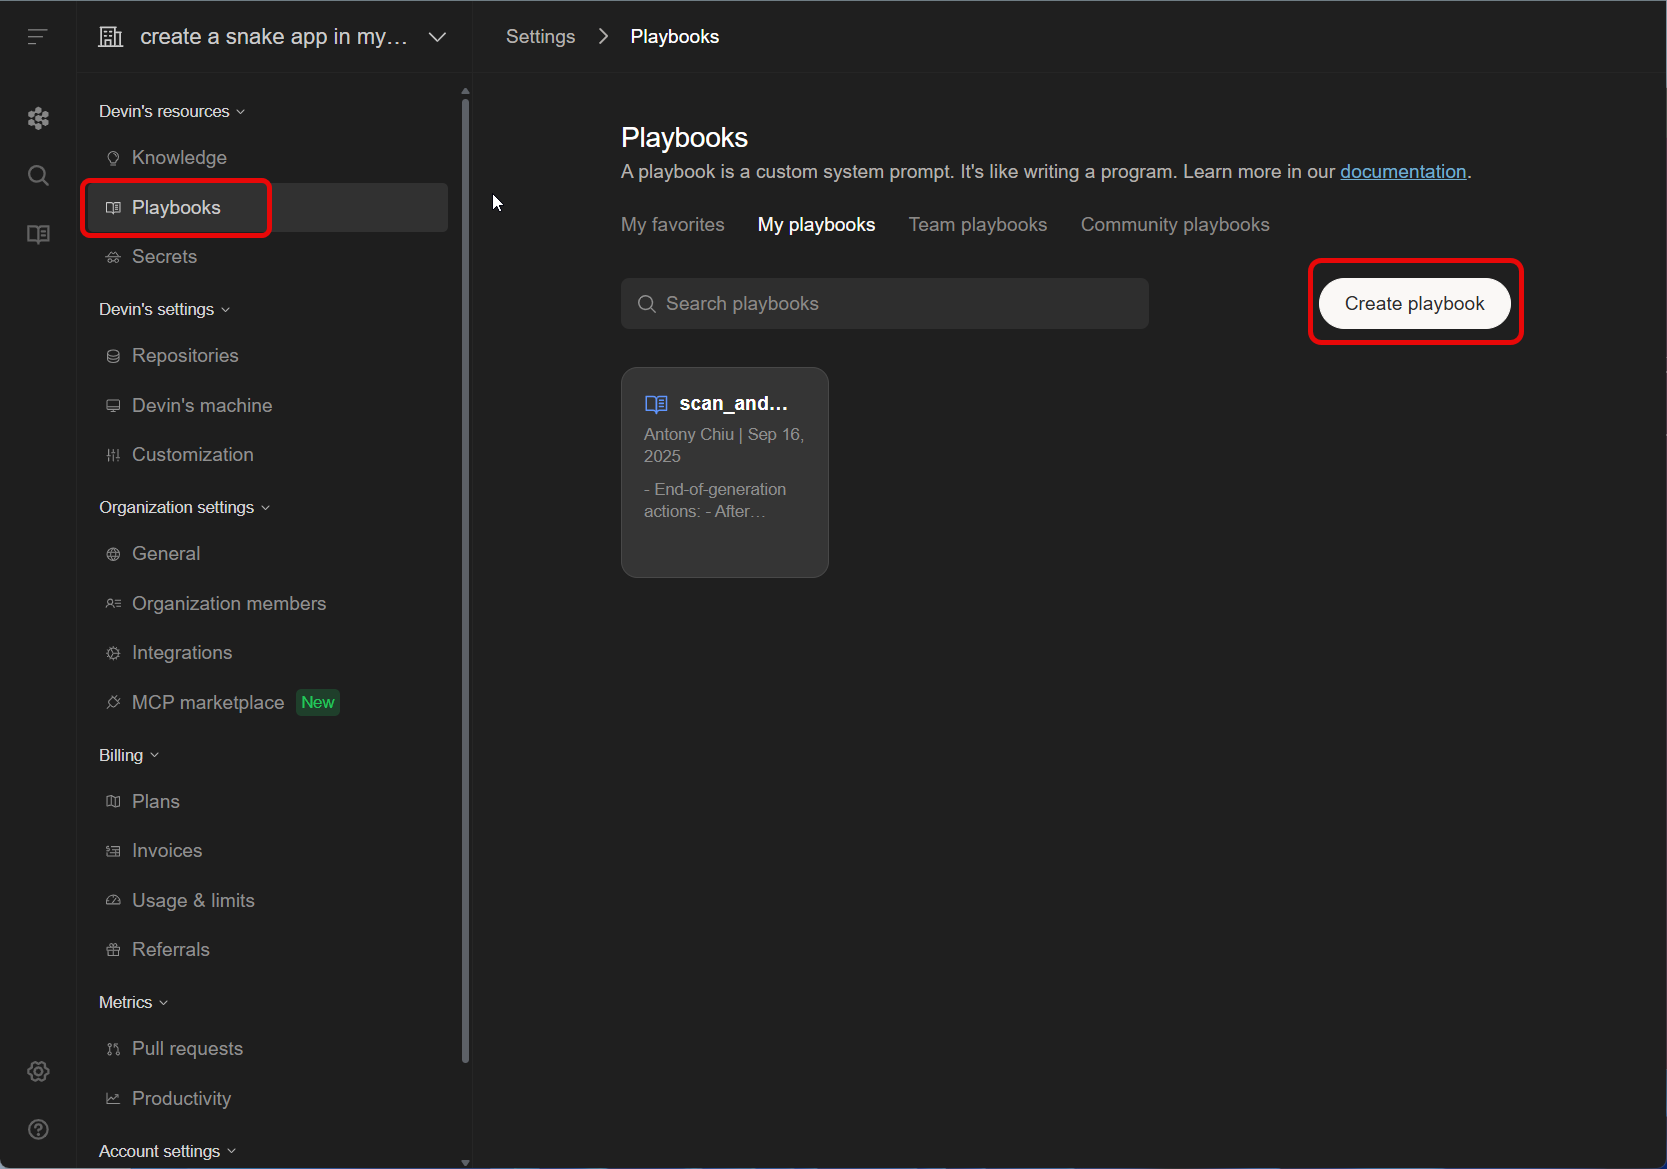Open the documentation link
Image resolution: width=1667 pixels, height=1169 pixels.
coord(1402,172)
